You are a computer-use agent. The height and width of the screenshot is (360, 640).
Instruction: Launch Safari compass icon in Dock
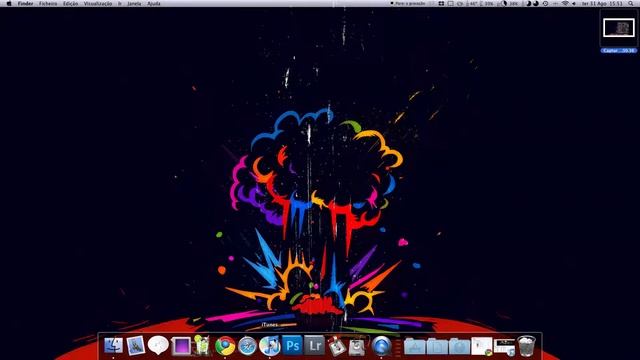(247, 346)
